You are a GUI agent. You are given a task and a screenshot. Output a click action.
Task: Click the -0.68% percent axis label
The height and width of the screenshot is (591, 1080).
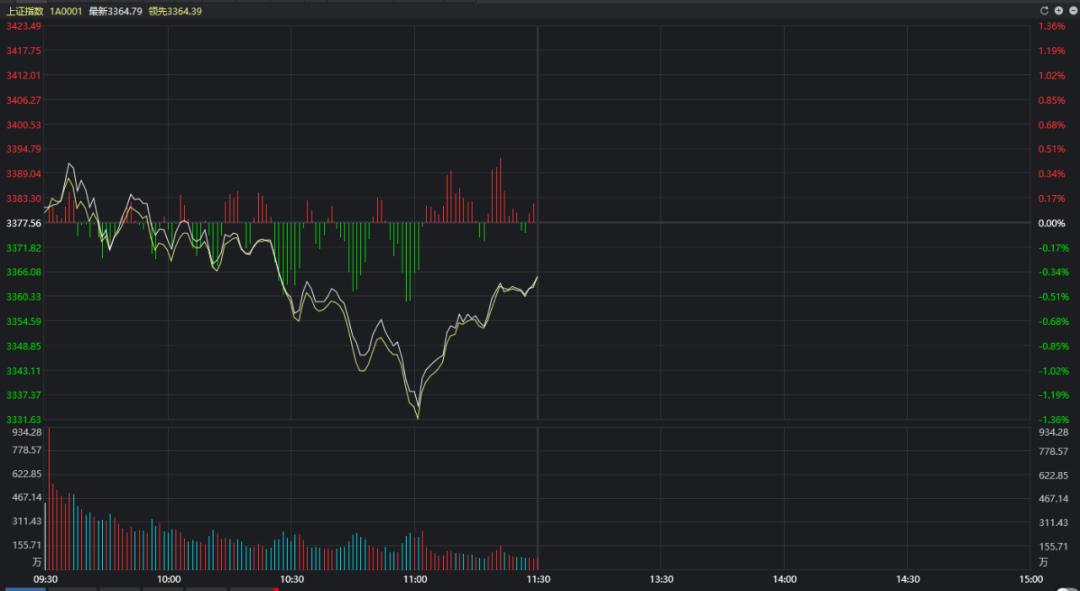1053,321
